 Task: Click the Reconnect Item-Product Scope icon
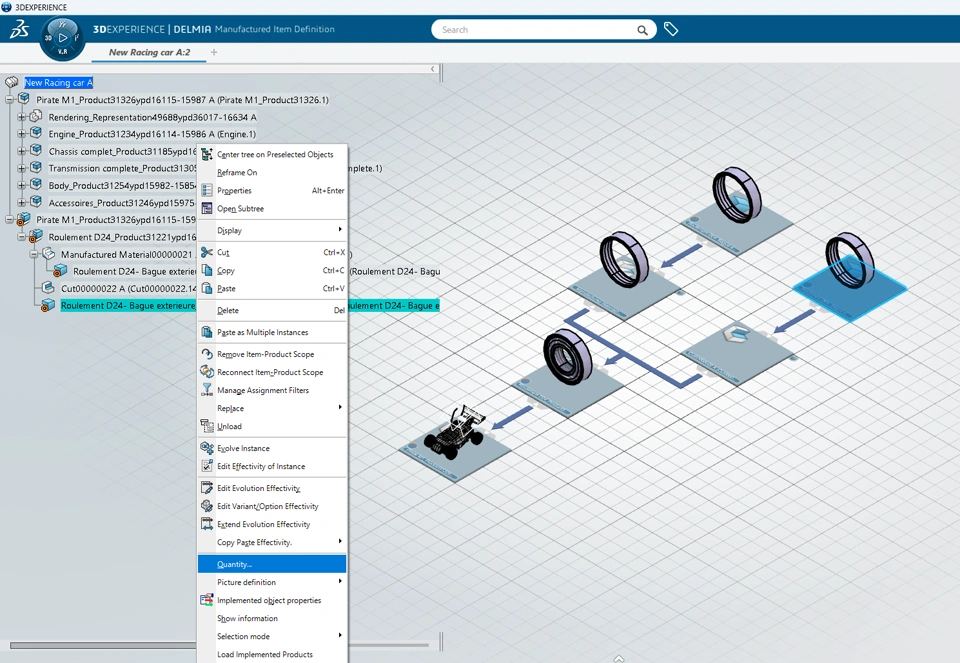tap(207, 372)
